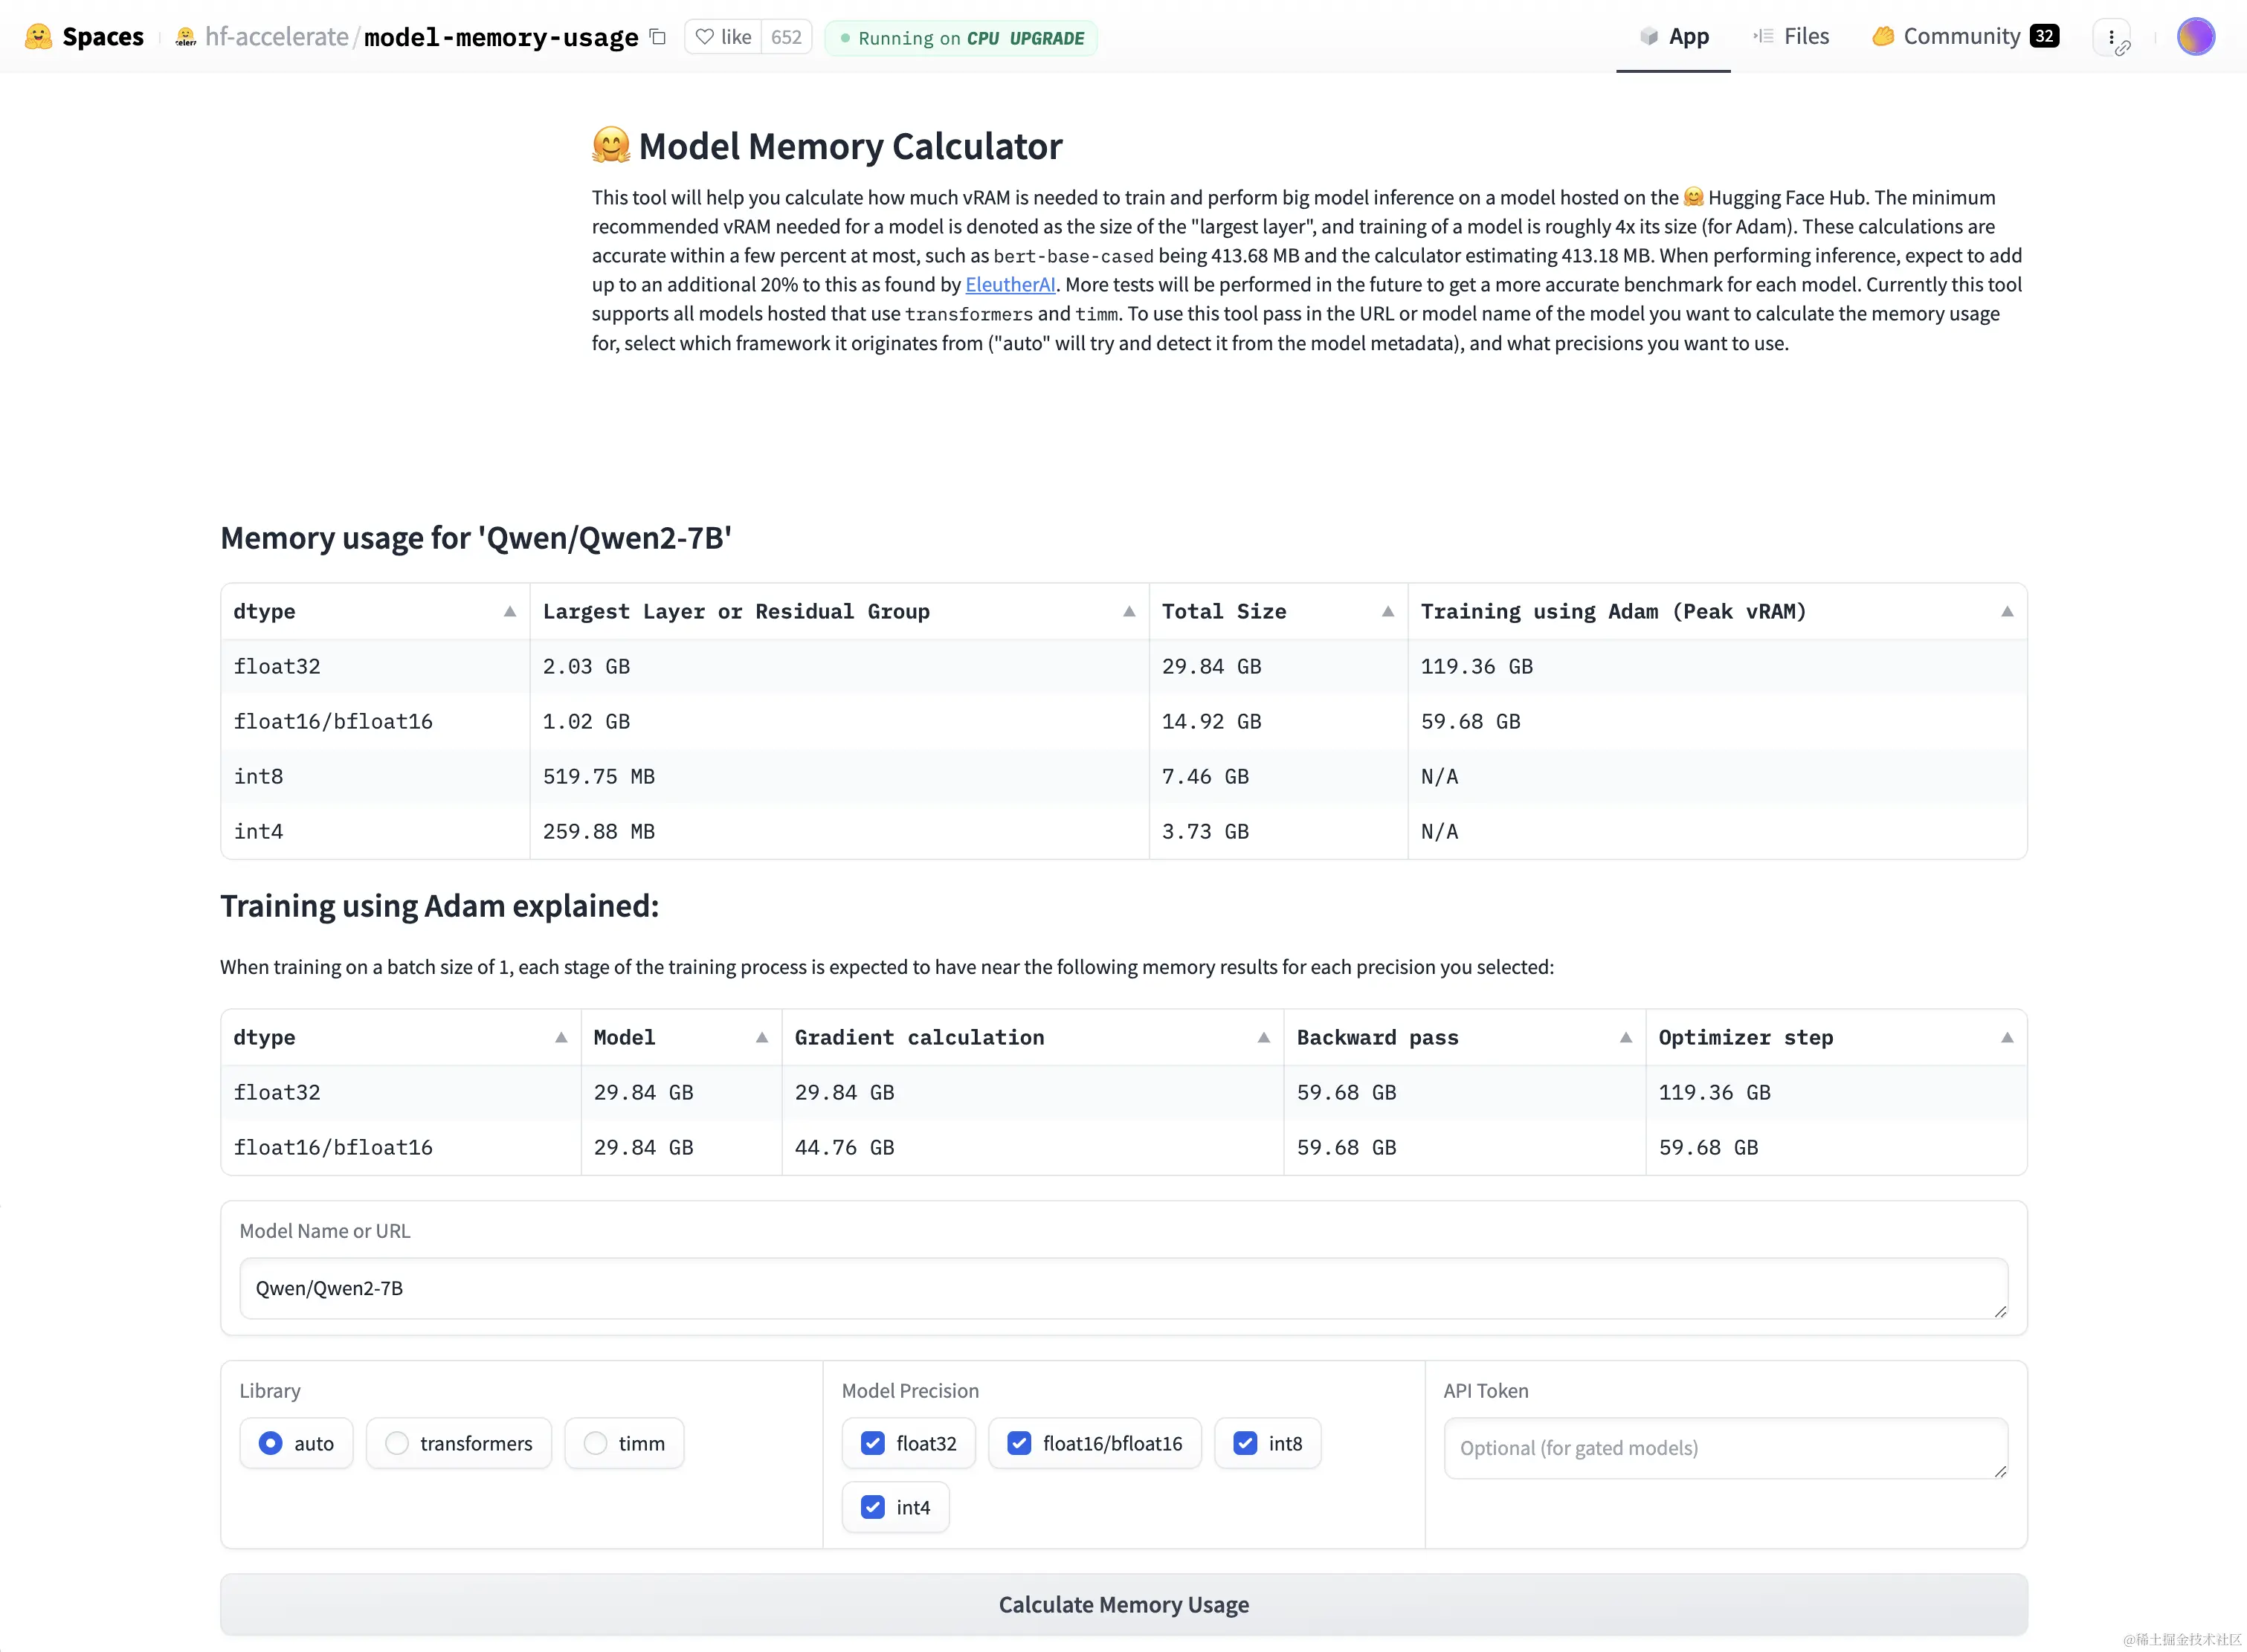2247x1652 pixels.
Task: Sort second table by dtype column arrow
Action: pos(561,1038)
